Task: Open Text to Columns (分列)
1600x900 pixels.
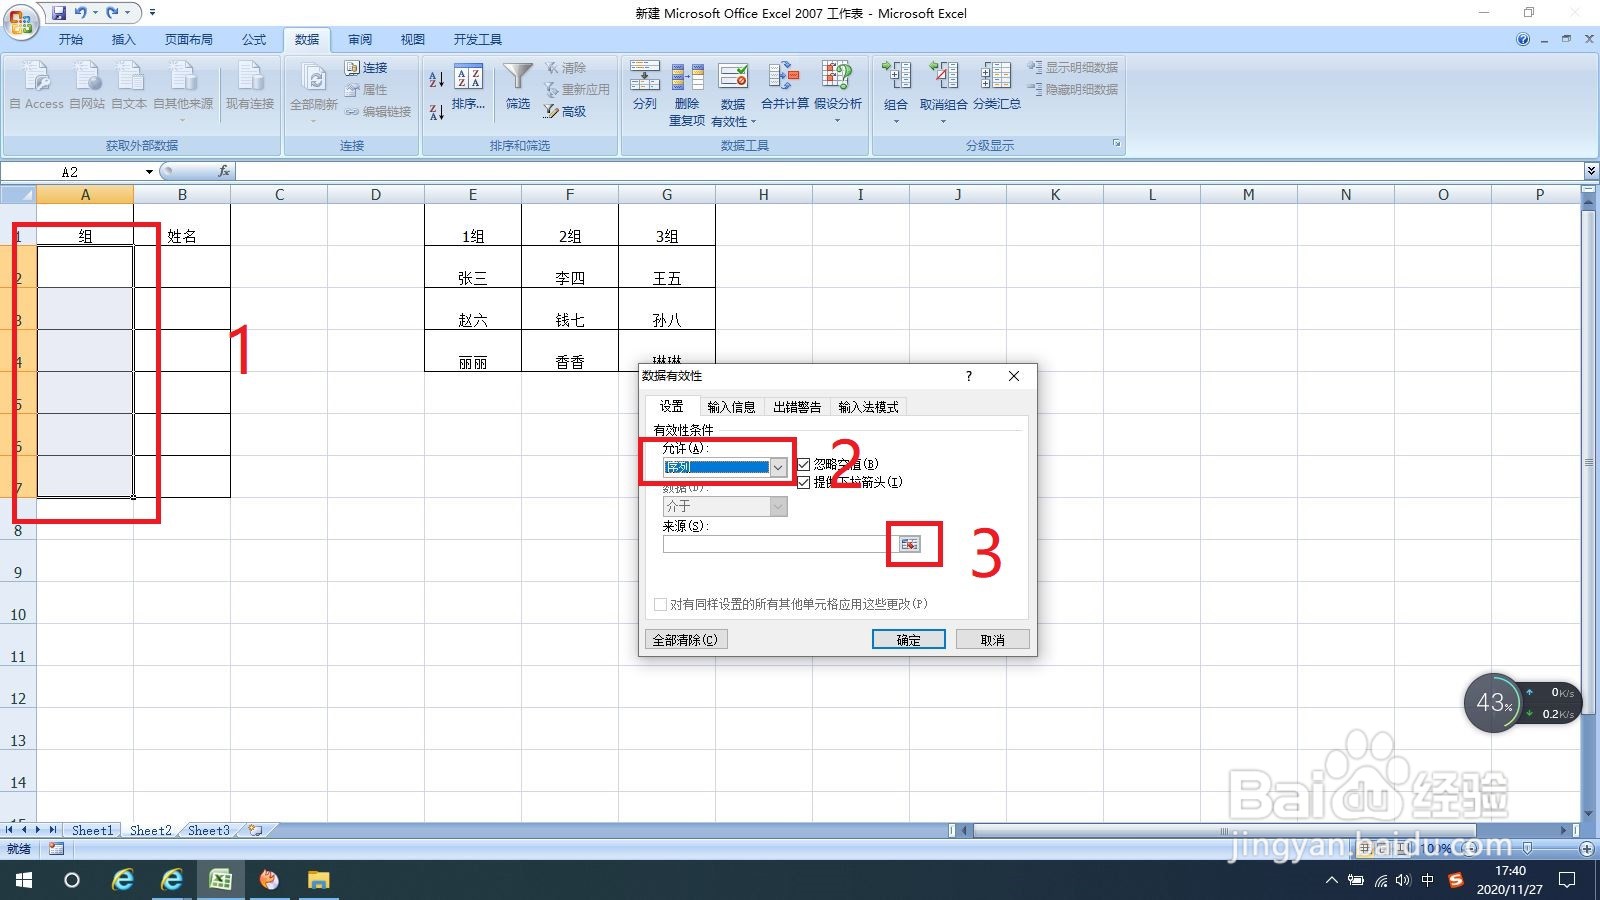Action: (645, 86)
